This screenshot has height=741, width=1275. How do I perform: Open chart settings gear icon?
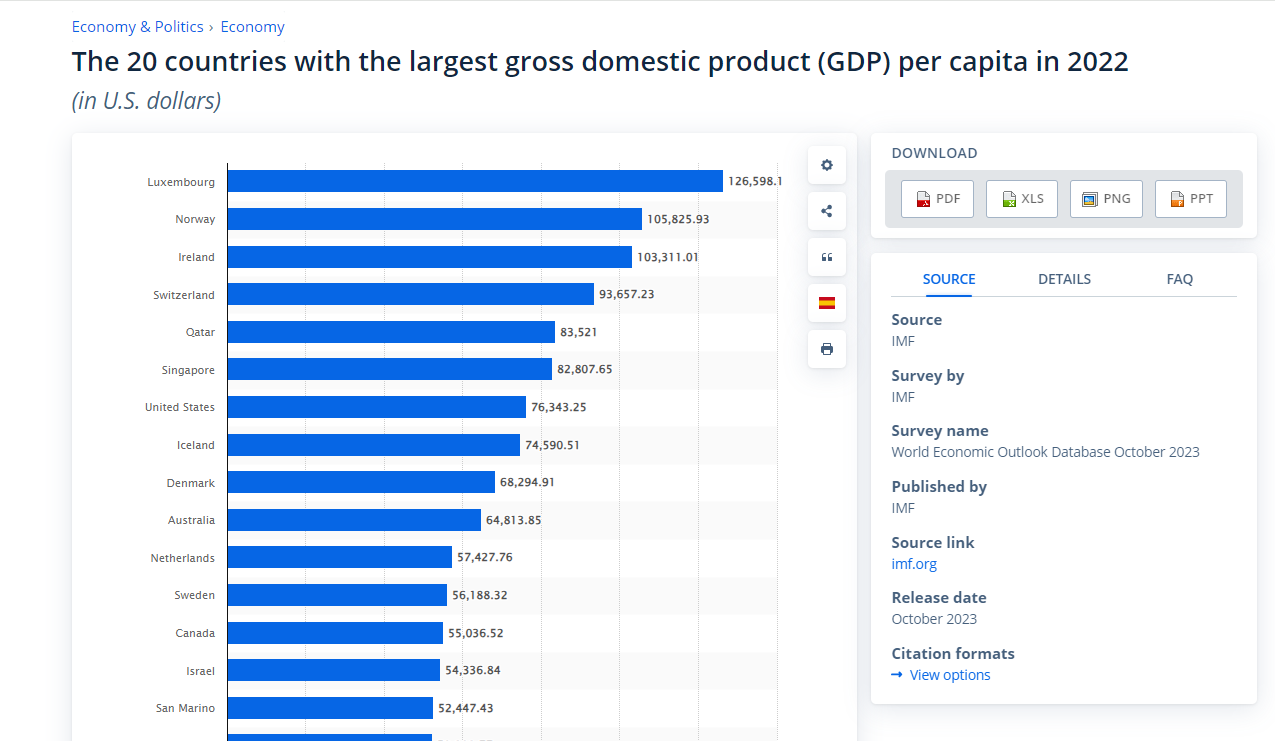(x=826, y=165)
